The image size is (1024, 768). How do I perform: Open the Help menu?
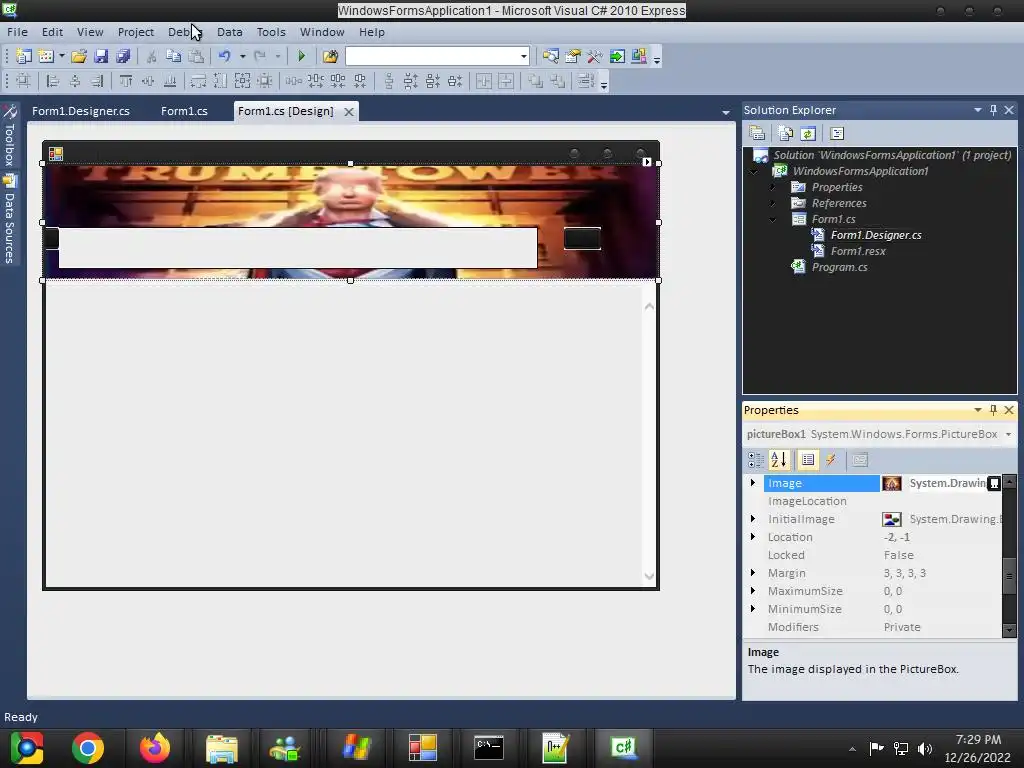pyautogui.click(x=372, y=32)
